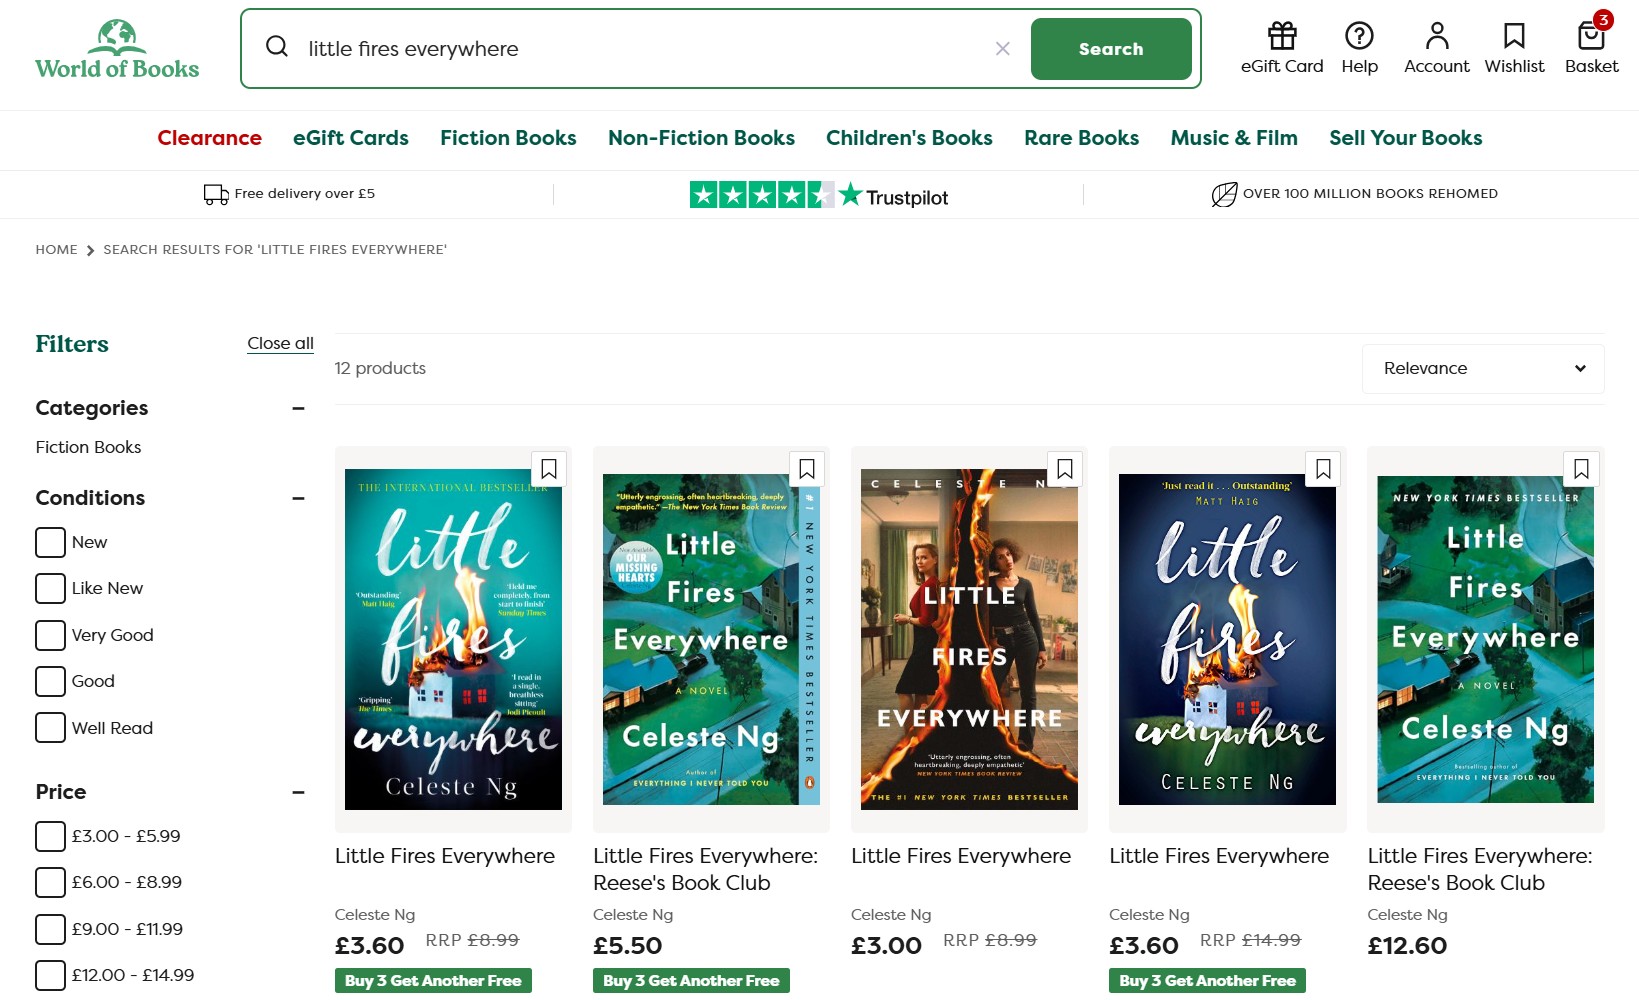Click the Close all filters link
Viewport: 1639px width, 1000px height.
pos(279,343)
